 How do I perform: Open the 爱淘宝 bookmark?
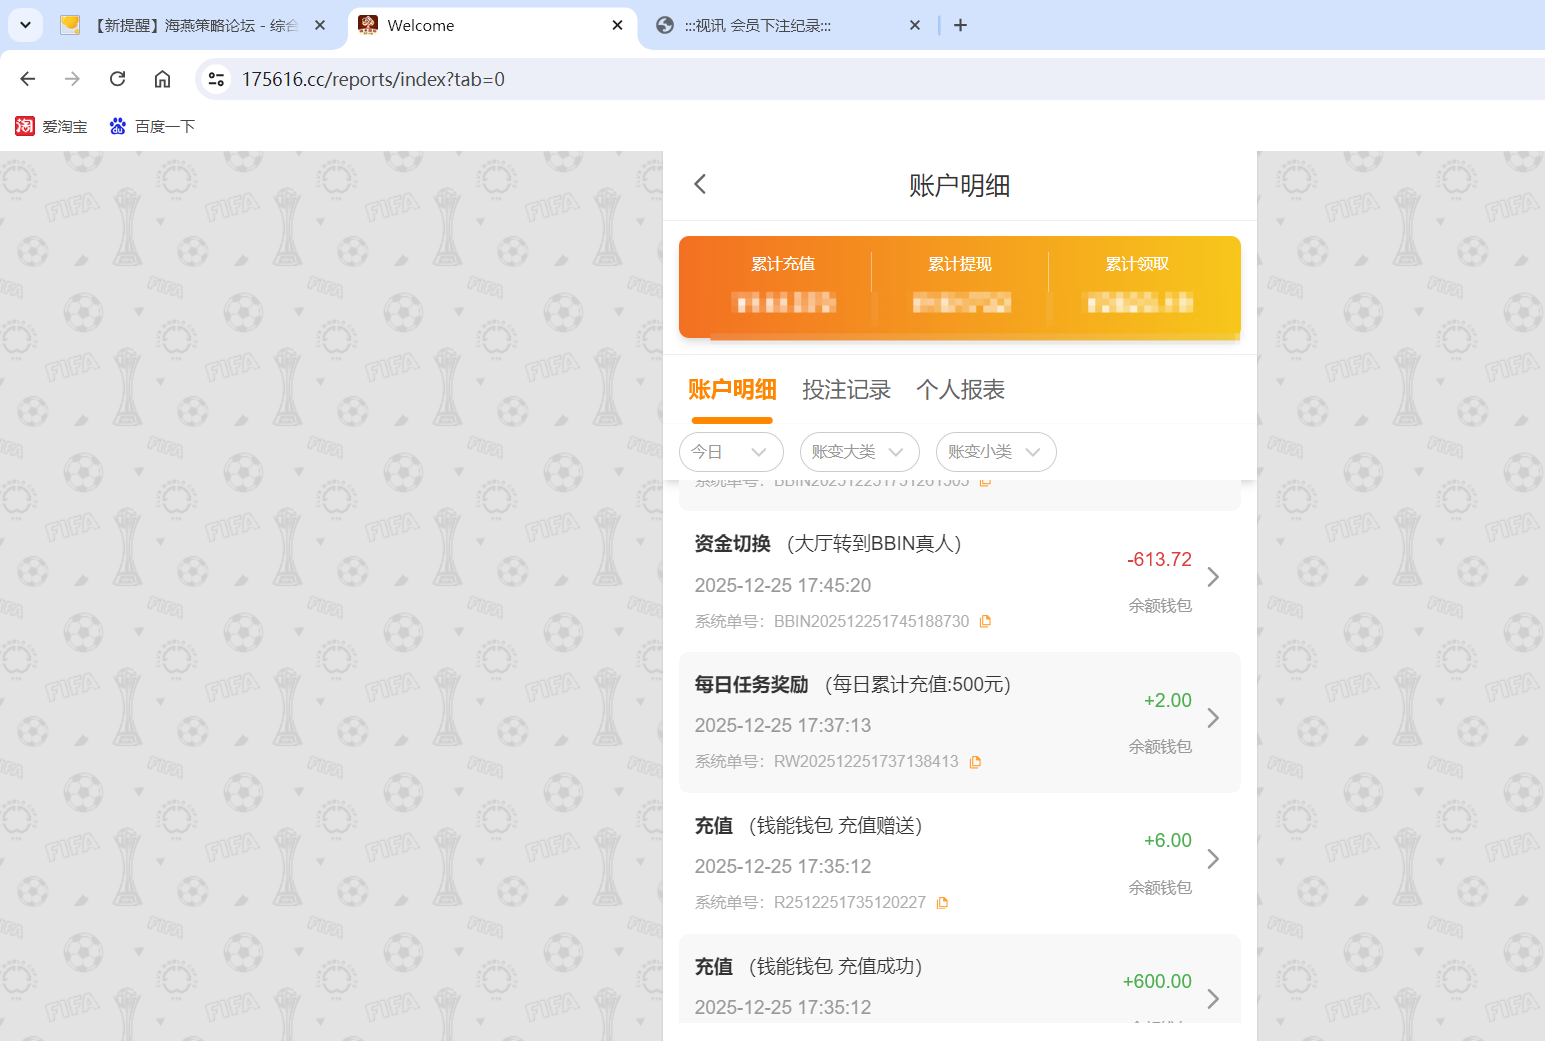tap(51, 126)
